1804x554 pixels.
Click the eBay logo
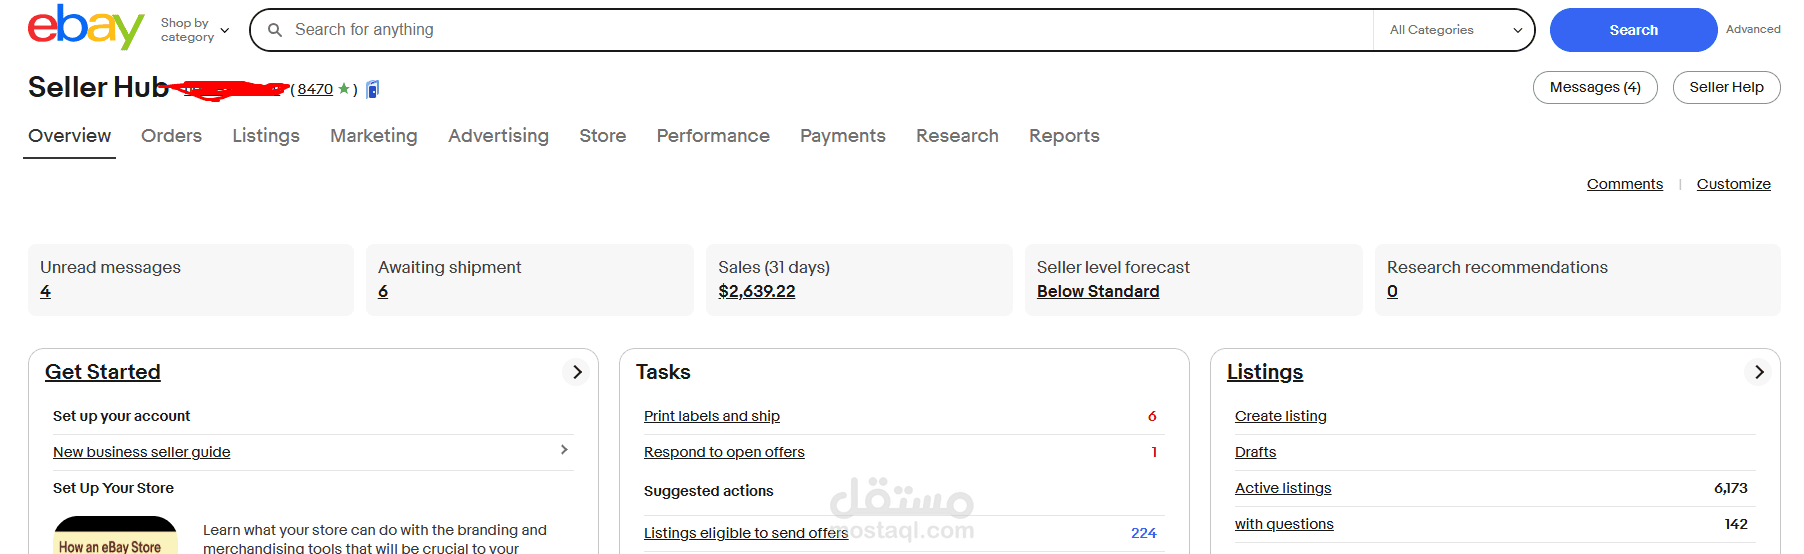pyautogui.click(x=86, y=27)
